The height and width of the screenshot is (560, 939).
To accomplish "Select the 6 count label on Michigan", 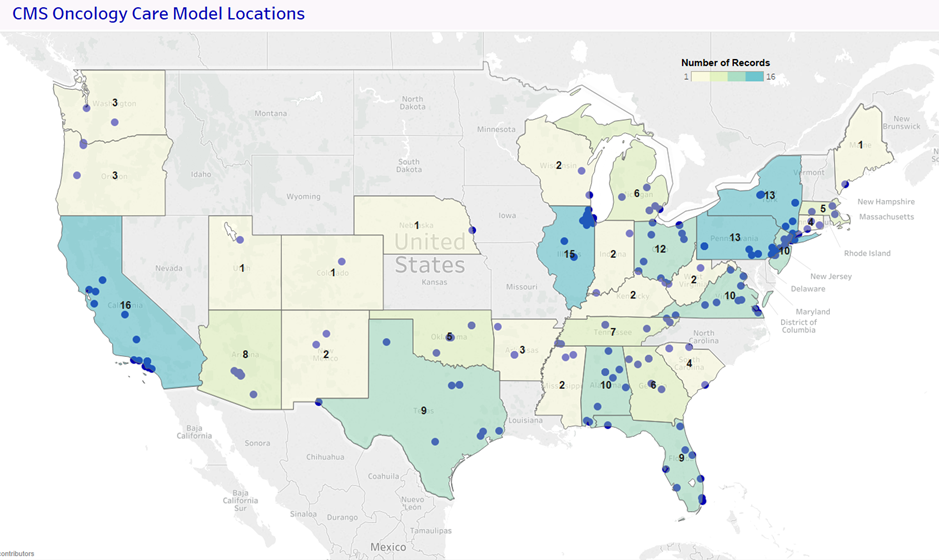I will tap(637, 193).
